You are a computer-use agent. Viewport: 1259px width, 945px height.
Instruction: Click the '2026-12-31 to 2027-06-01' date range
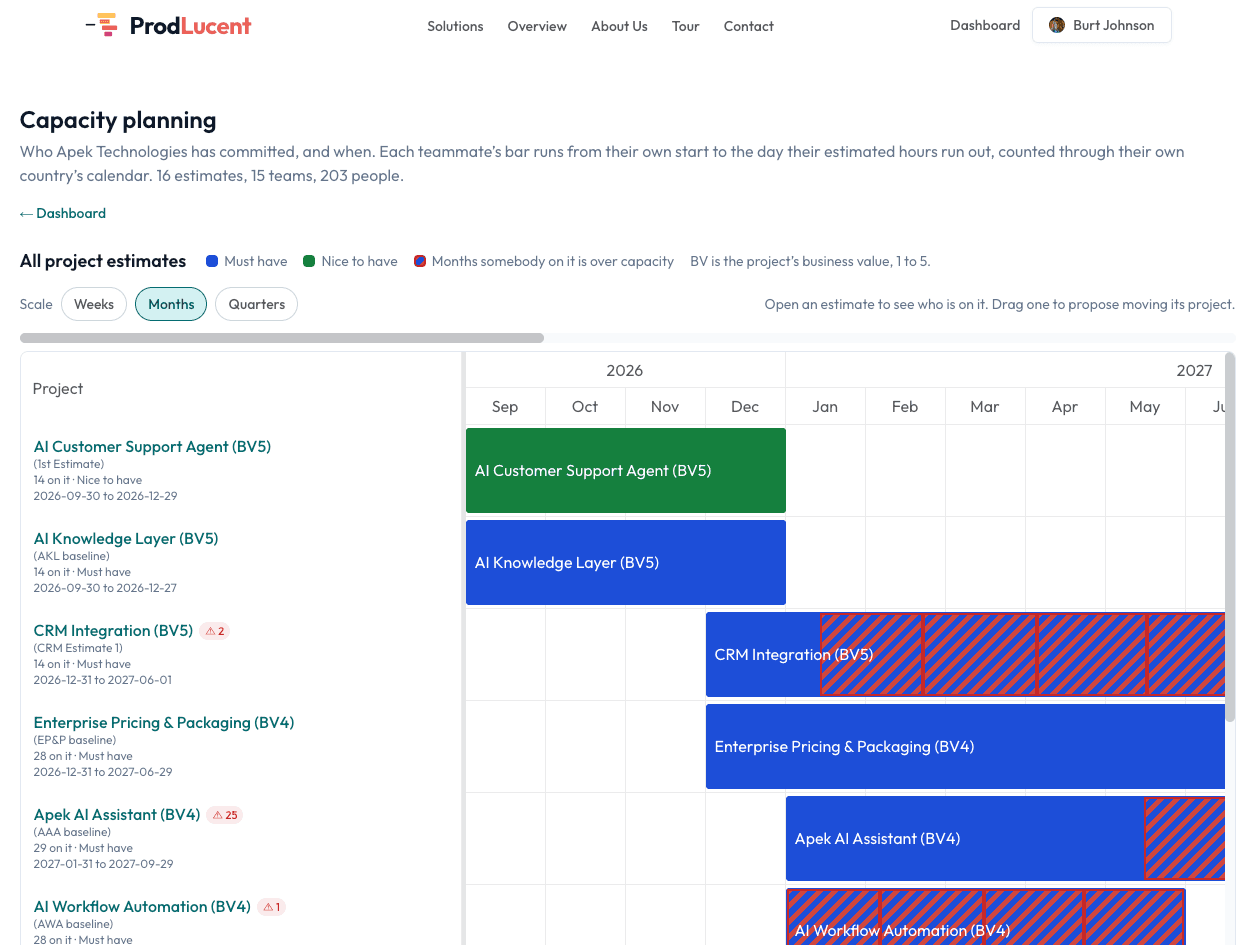(x=103, y=680)
